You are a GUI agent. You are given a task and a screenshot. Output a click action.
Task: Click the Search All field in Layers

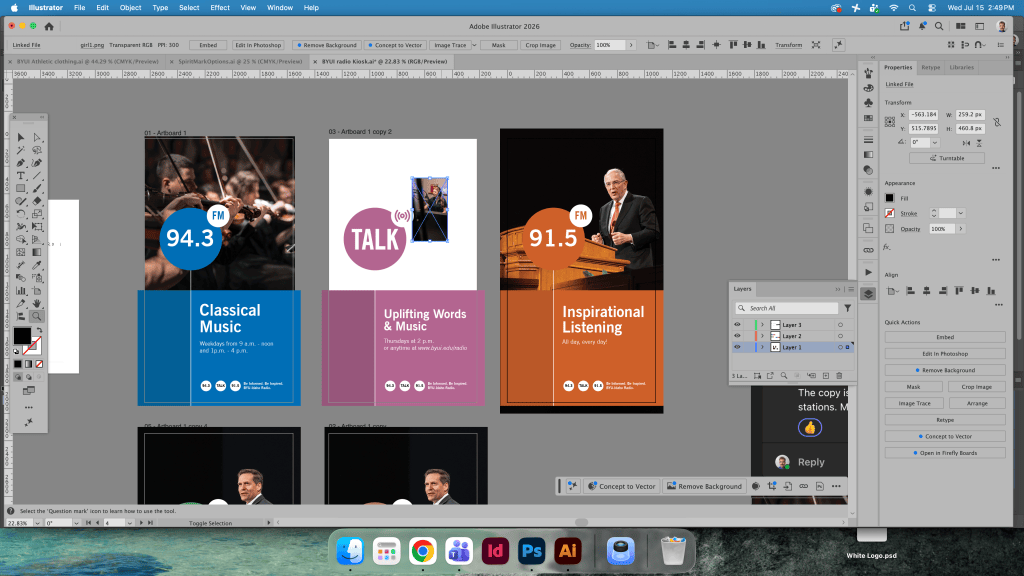[786, 308]
